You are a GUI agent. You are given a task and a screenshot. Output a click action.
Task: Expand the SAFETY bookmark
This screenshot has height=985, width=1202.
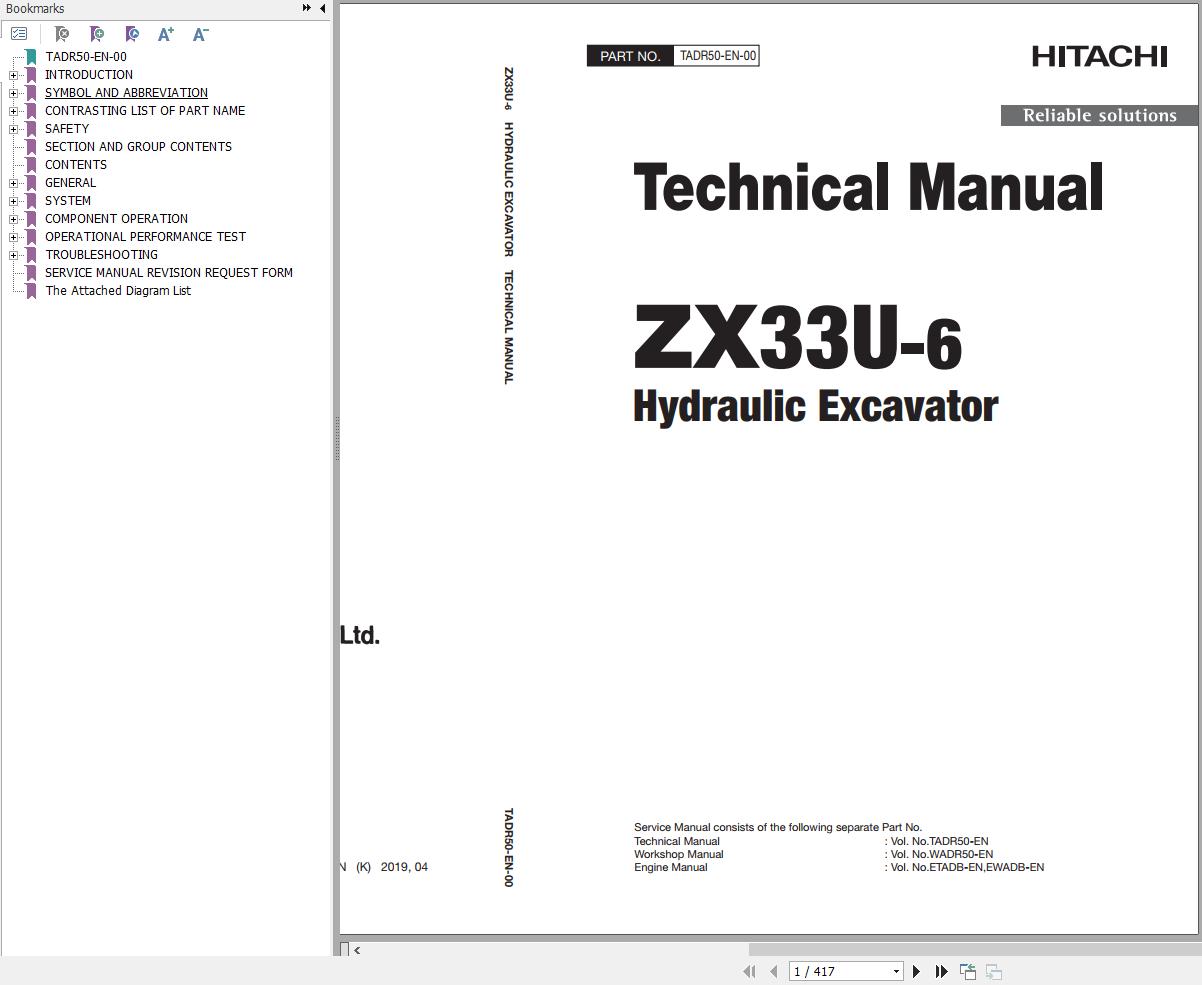[13, 129]
